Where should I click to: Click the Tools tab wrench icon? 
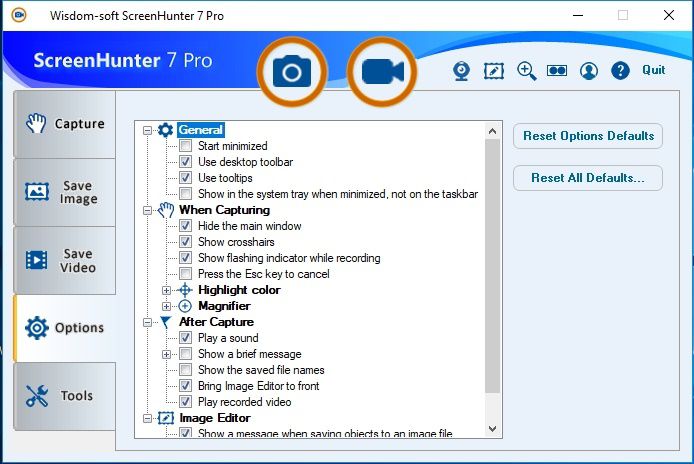tap(37, 396)
